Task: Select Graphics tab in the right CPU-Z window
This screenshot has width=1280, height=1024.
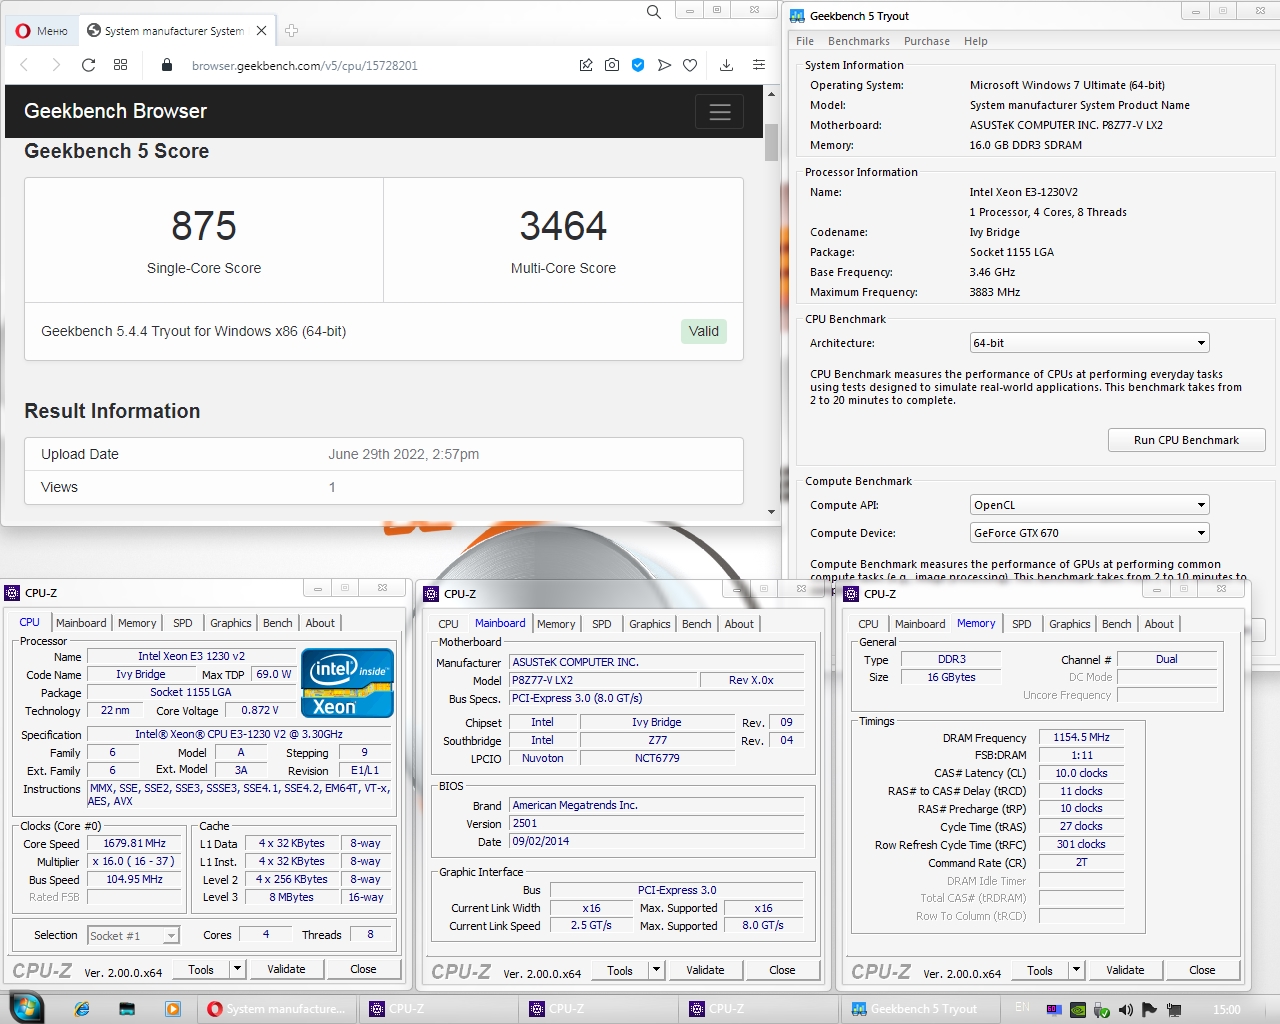Action: pyautogui.click(x=1070, y=624)
